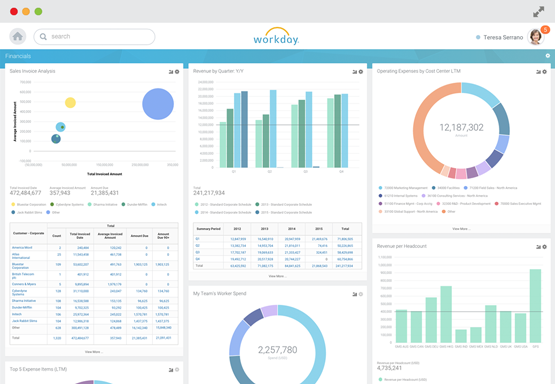Toggle the Dunder-Mifflin legend series

tap(135, 205)
